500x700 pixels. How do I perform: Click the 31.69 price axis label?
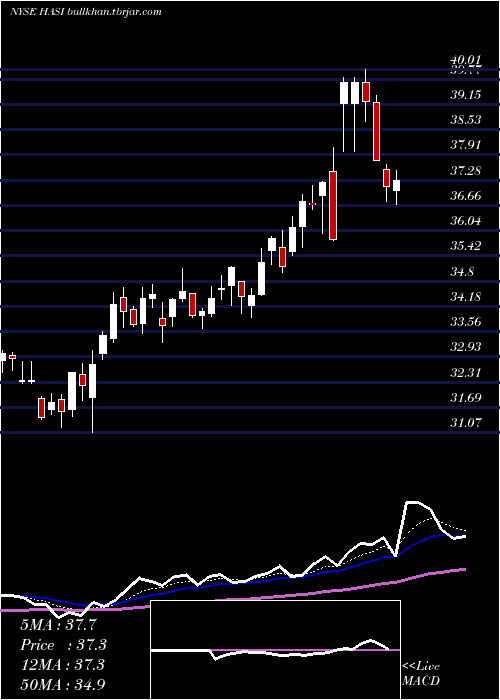point(465,397)
